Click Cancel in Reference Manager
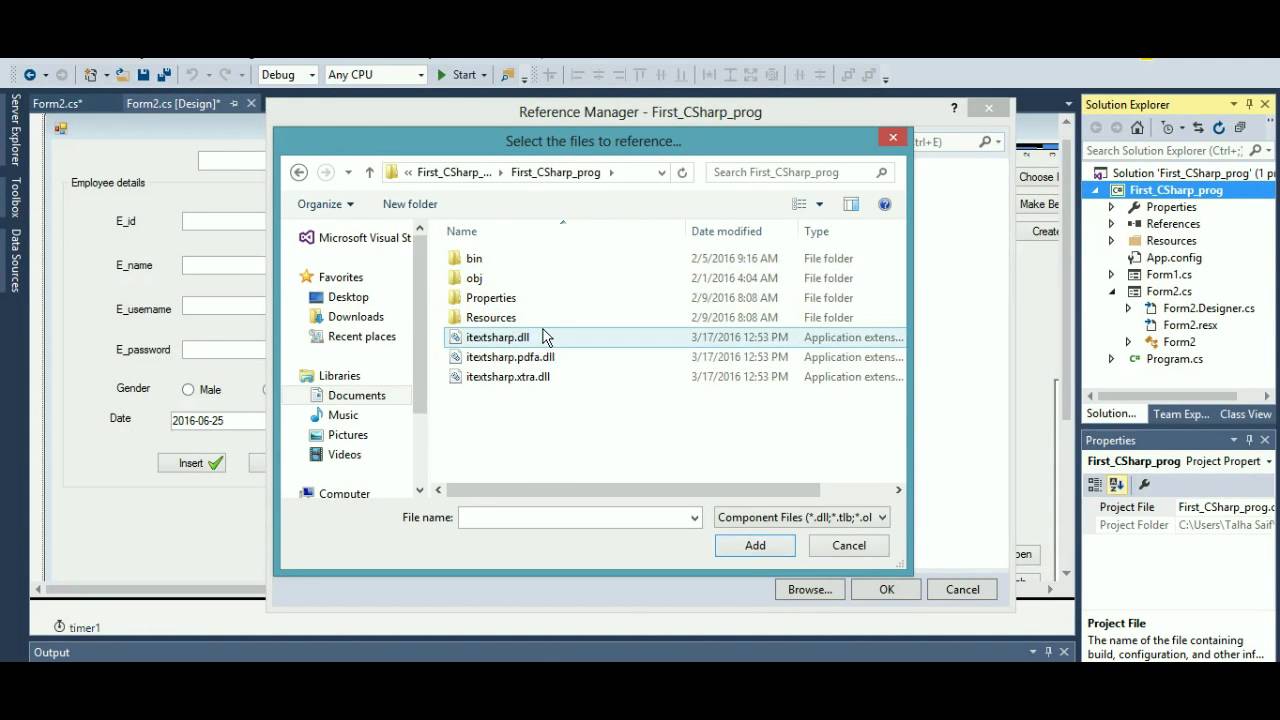The height and width of the screenshot is (720, 1280). 963,590
